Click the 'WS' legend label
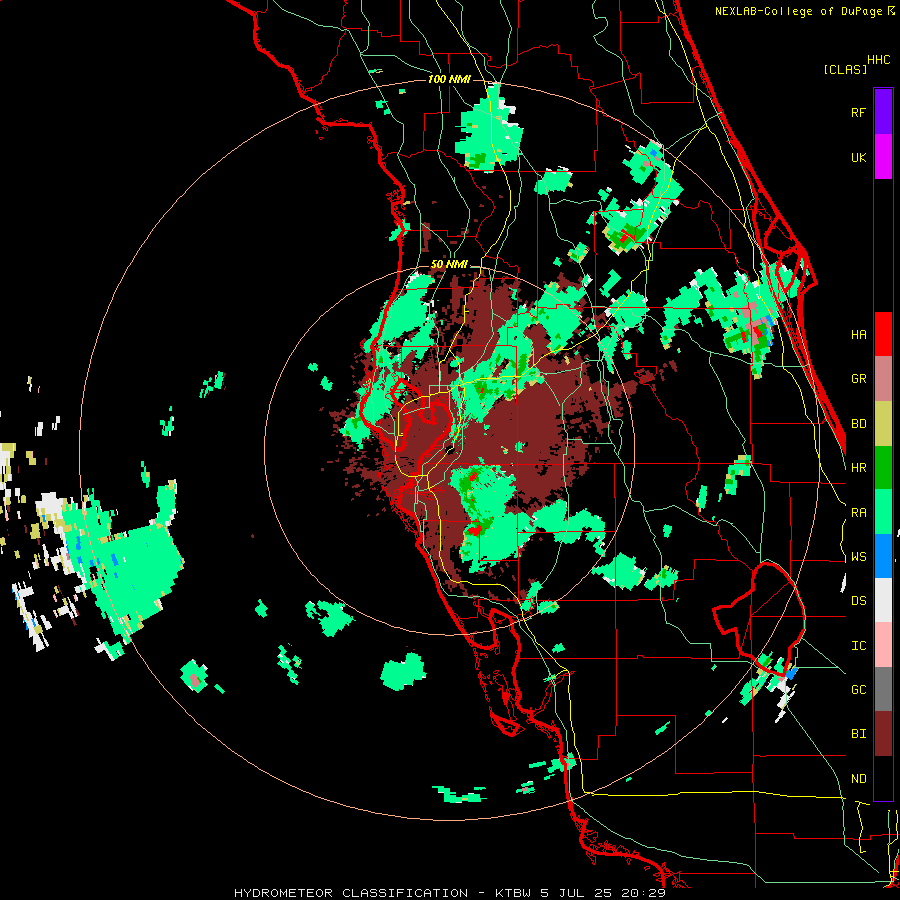 tap(859, 557)
